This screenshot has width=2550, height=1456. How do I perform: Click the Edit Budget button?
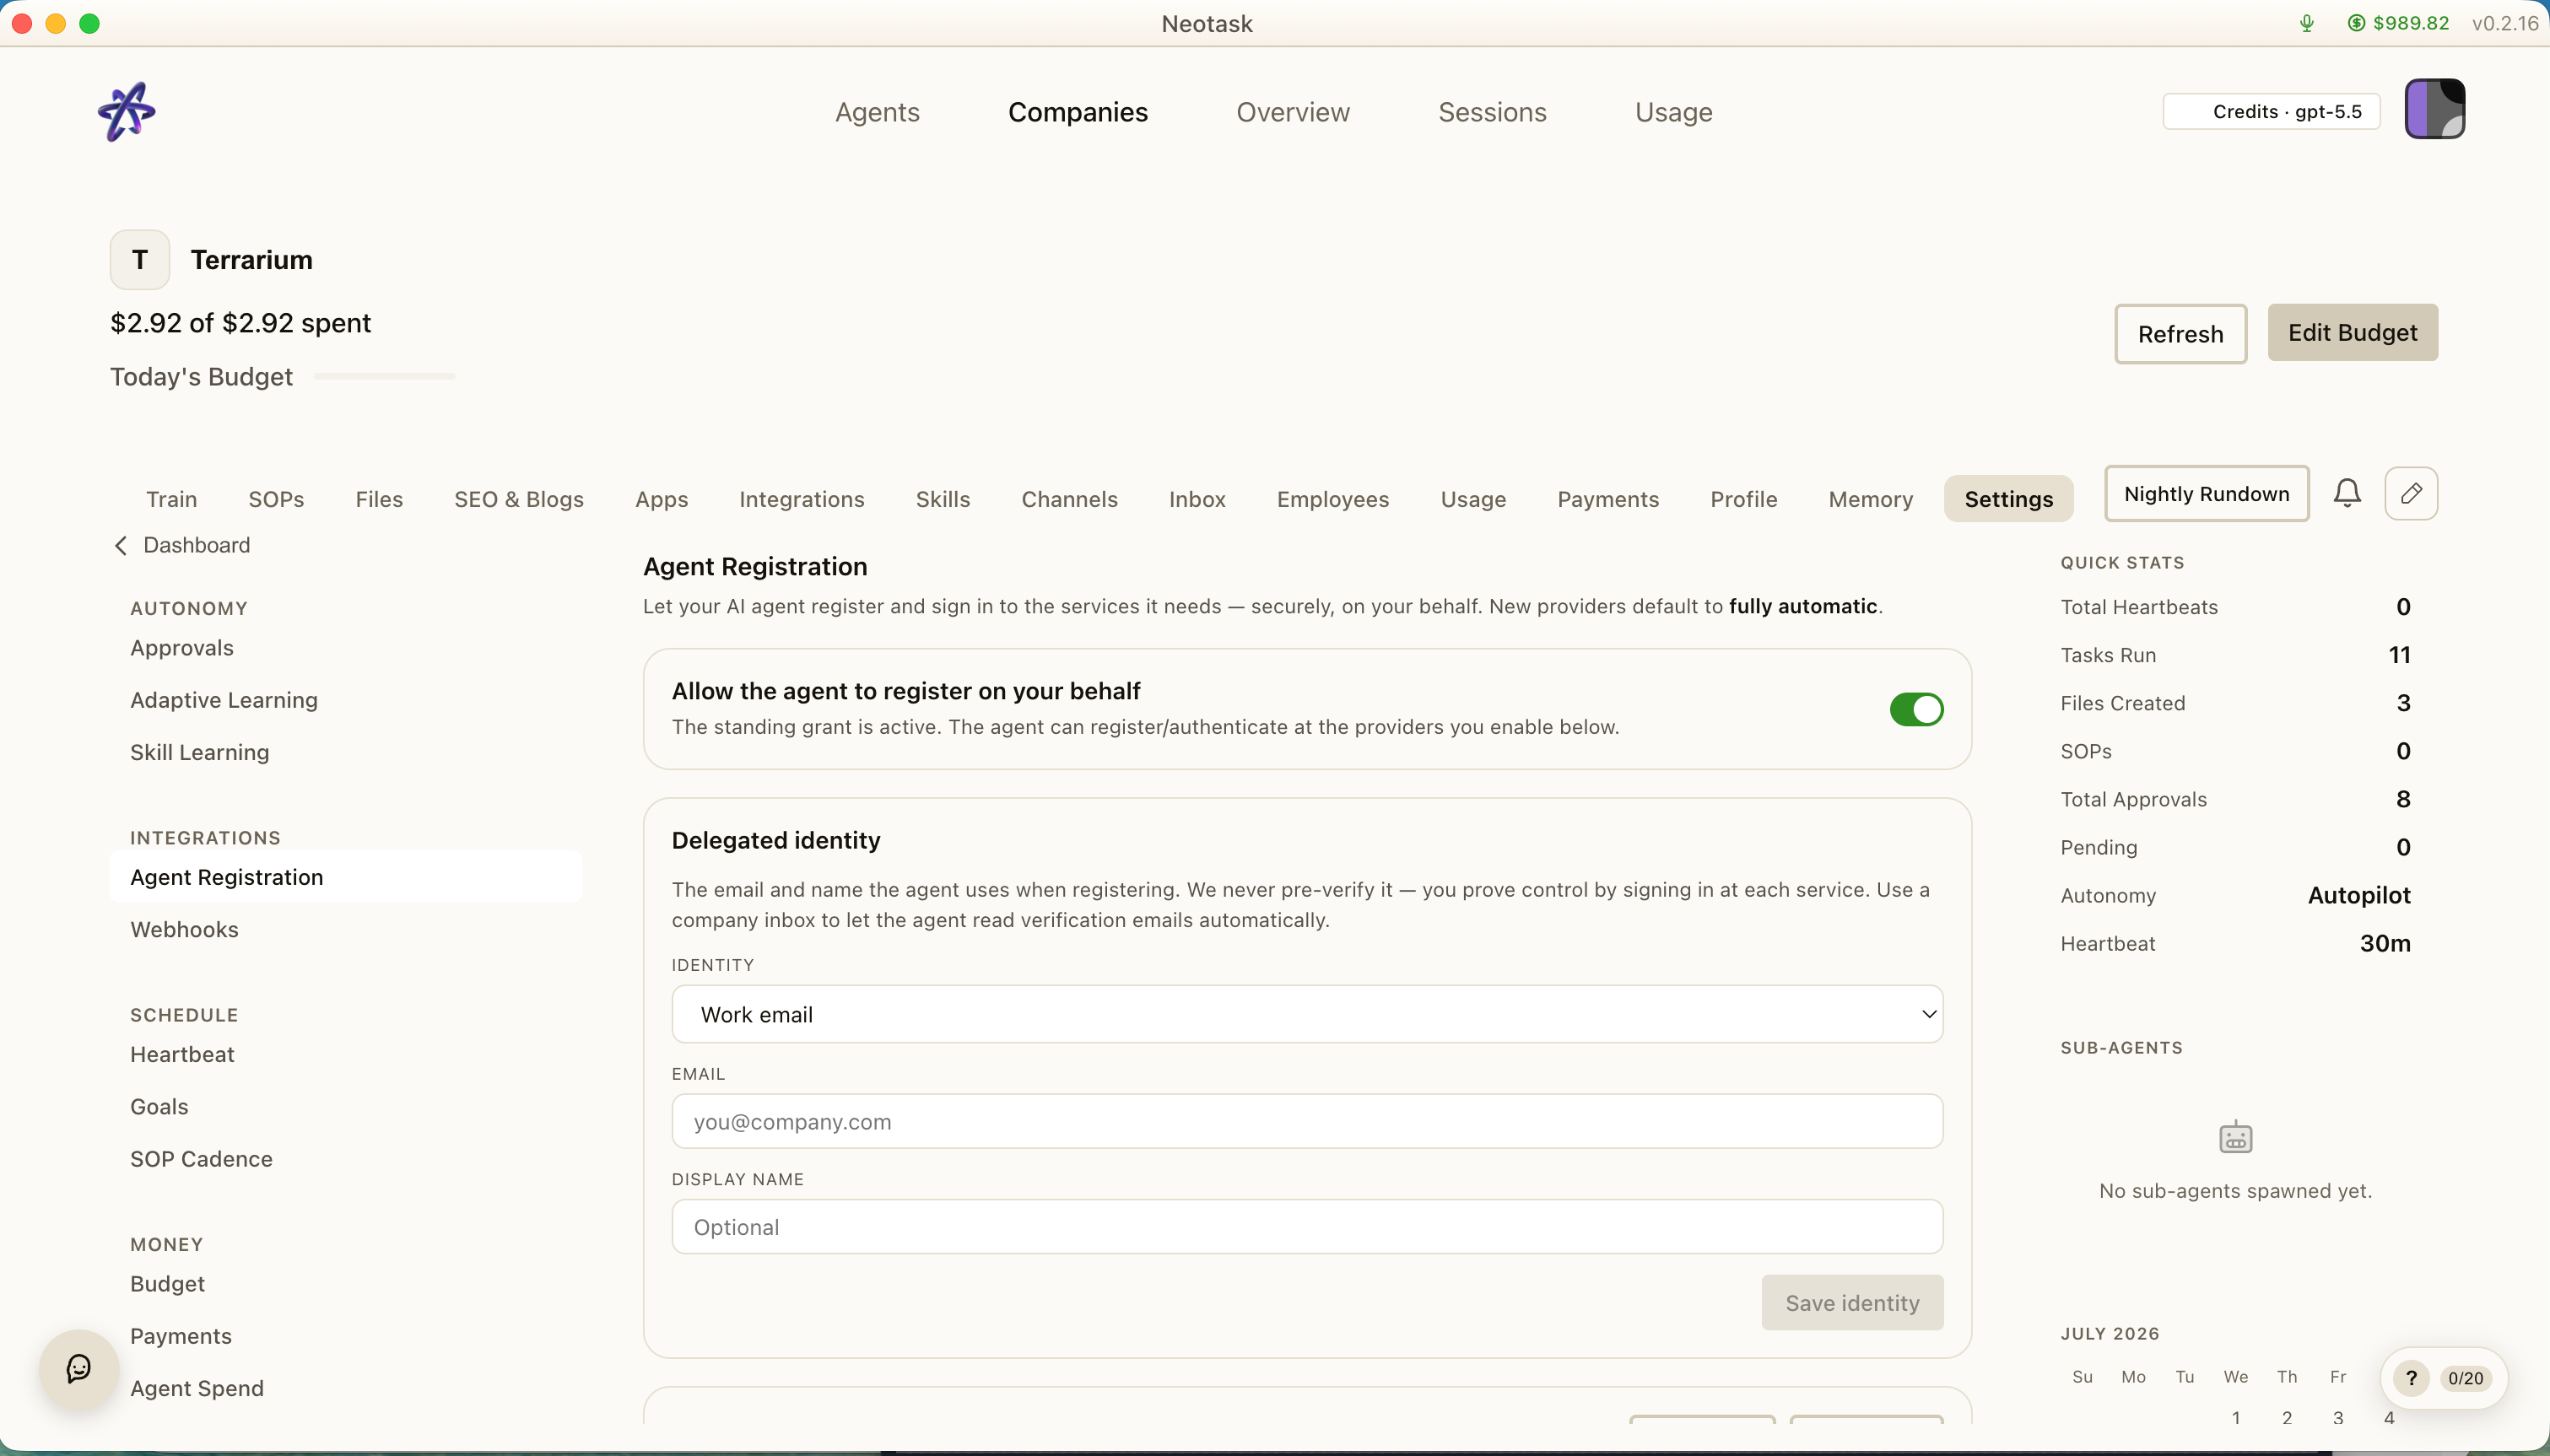pyautogui.click(x=2352, y=332)
